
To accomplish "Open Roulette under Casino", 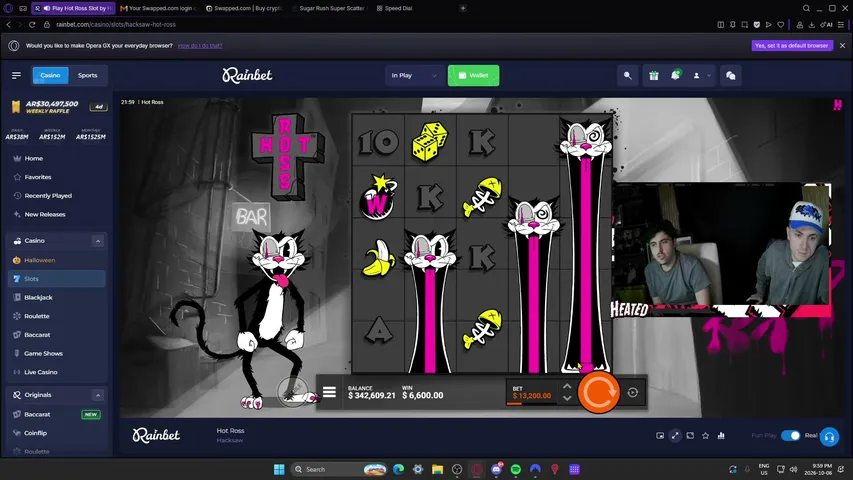I will click(x=36, y=316).
